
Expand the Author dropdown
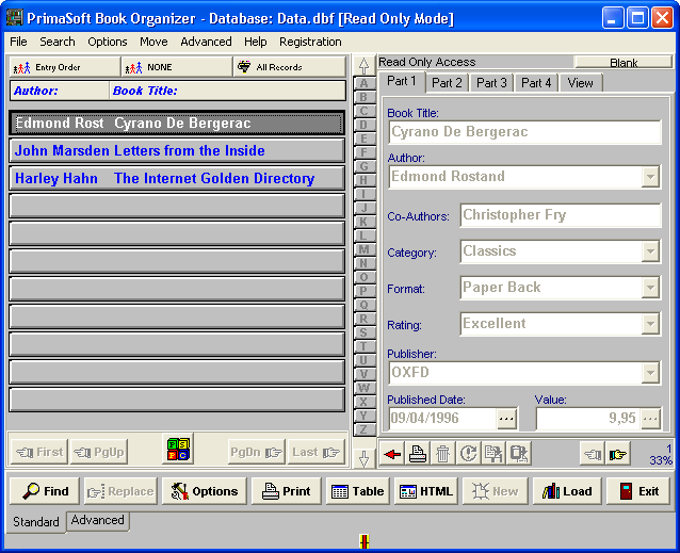coord(650,177)
